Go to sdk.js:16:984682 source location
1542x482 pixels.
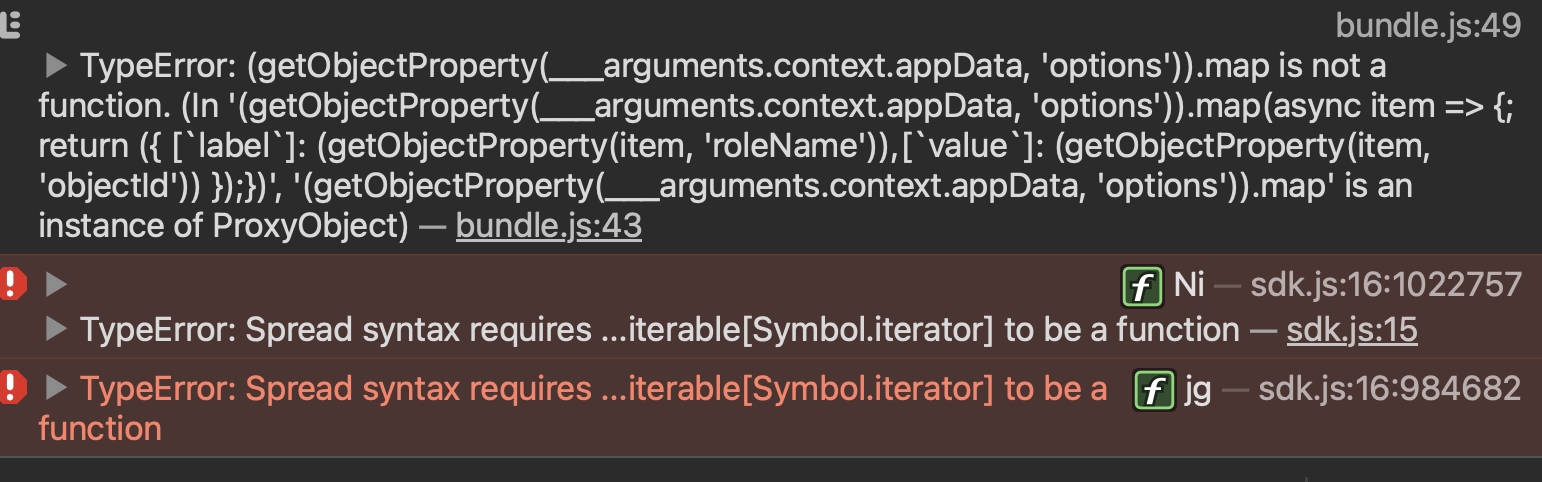1390,388
